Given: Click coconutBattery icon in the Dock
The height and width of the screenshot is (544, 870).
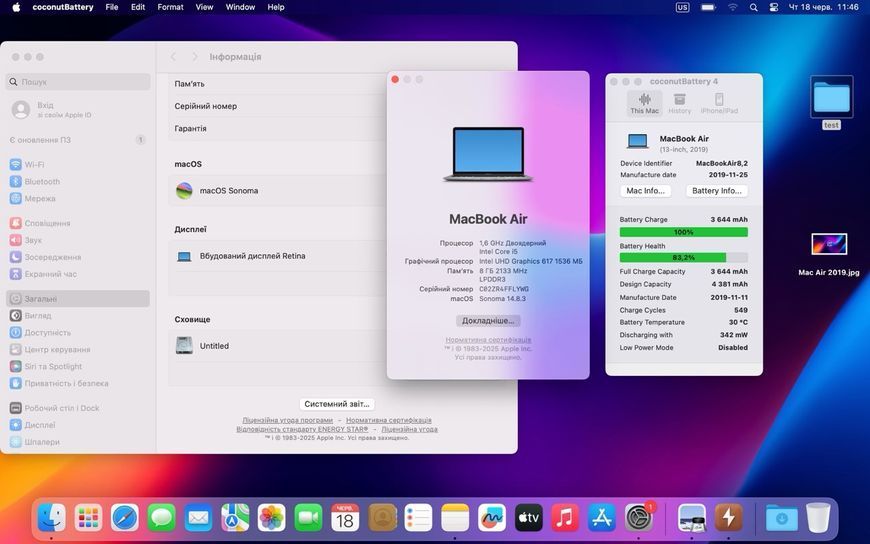Looking at the screenshot, I should click(x=729, y=518).
